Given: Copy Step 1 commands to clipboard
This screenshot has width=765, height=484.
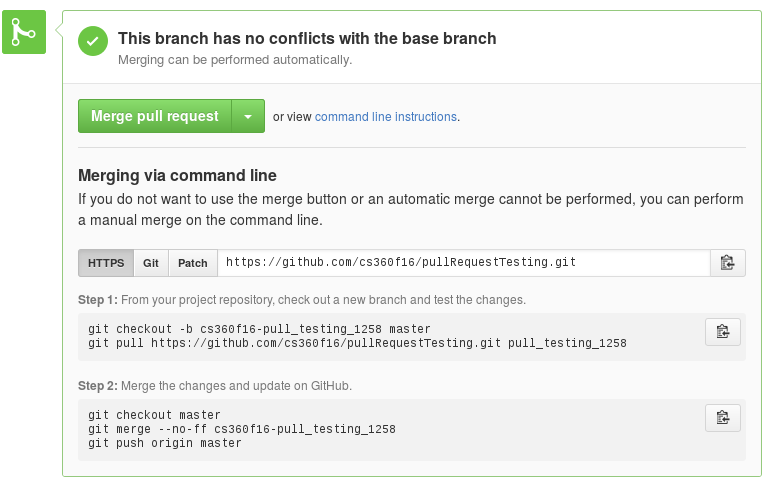Looking at the screenshot, I should (722, 332).
